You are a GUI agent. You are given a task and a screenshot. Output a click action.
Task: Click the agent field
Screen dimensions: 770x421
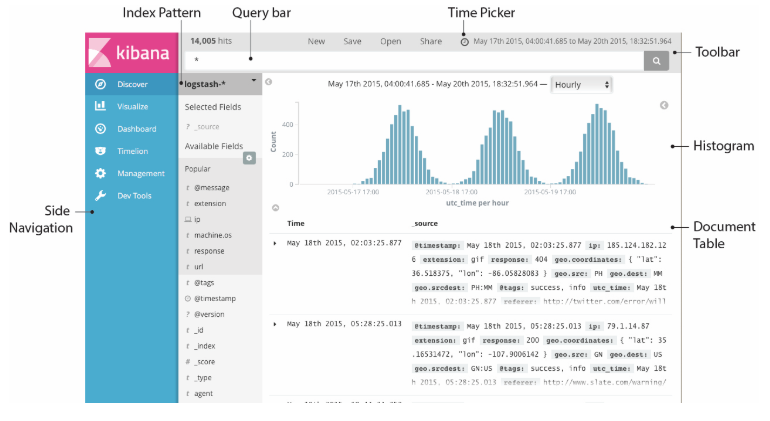point(203,393)
